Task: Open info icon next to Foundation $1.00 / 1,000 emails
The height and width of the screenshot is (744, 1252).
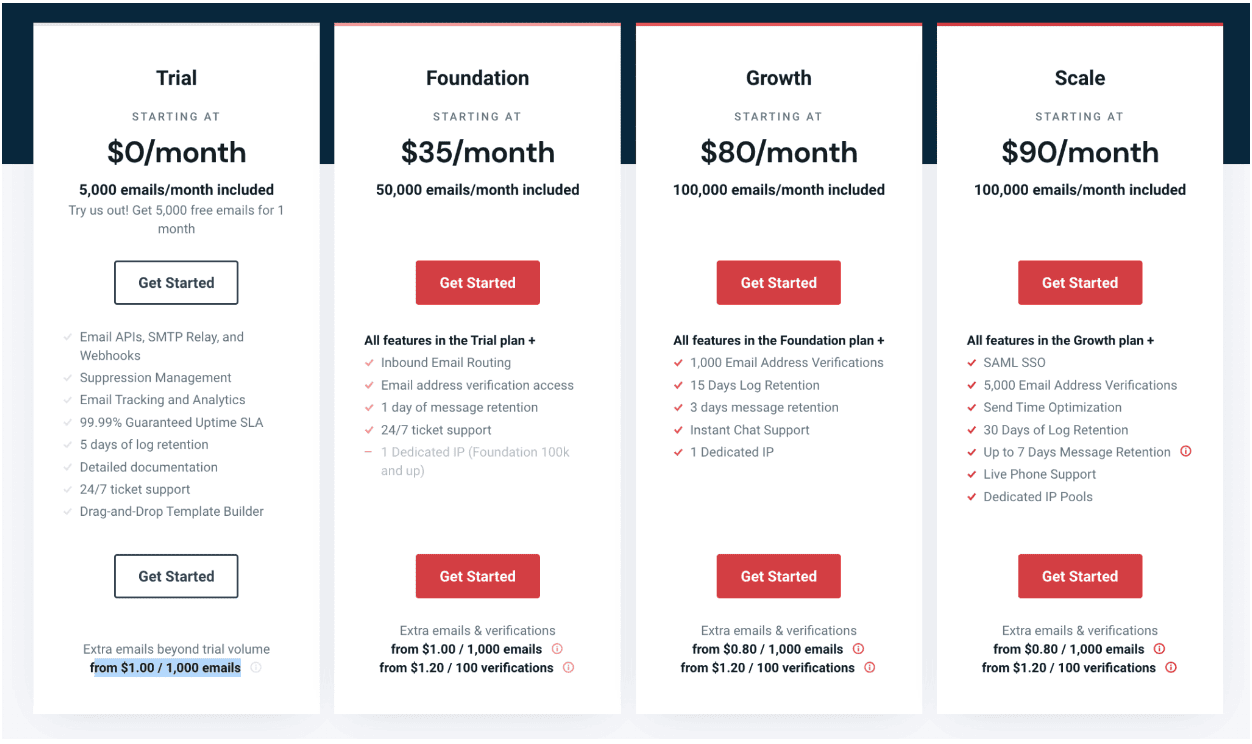Action: [x=557, y=649]
